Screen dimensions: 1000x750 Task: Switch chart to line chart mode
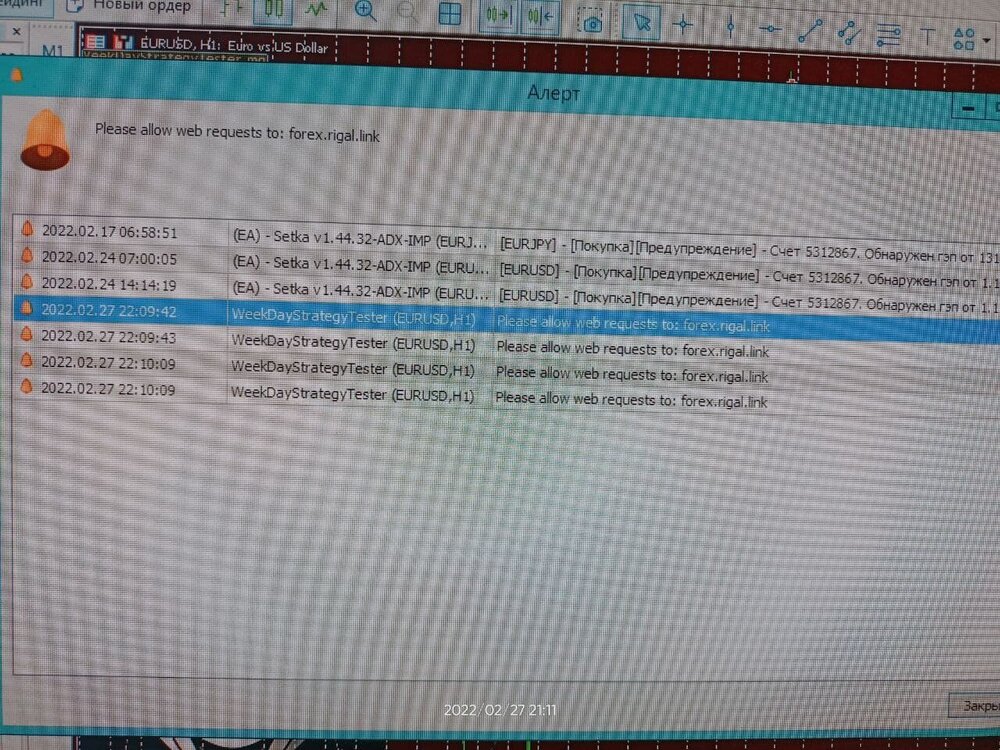point(315,10)
